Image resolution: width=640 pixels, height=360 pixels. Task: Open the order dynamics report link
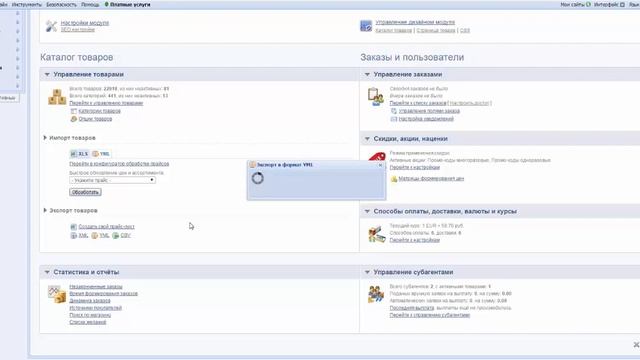[x=90, y=301]
